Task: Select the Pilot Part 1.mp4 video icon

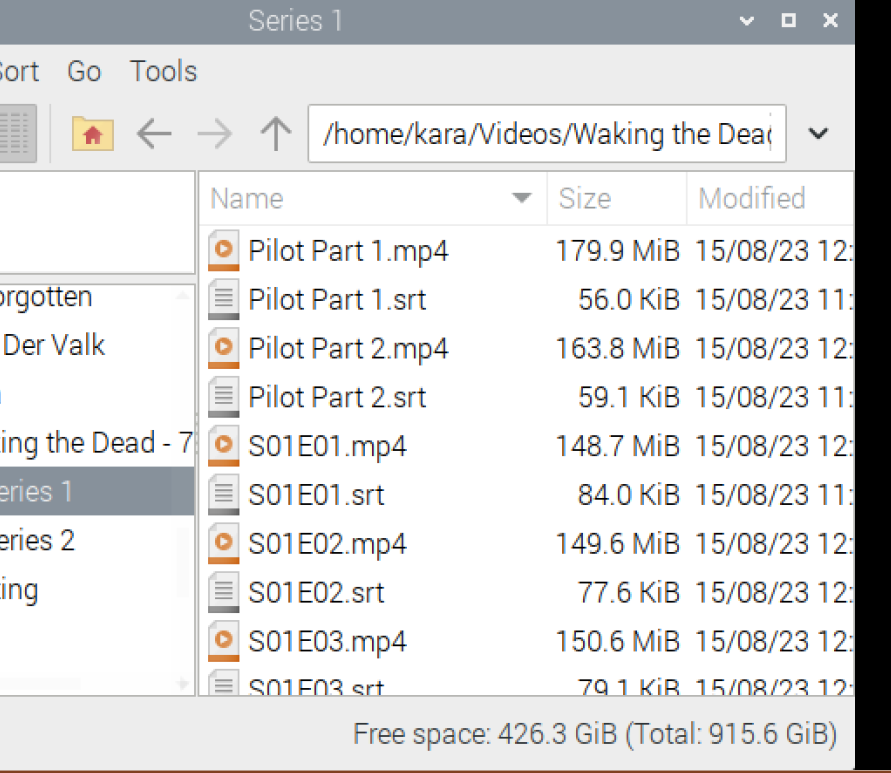Action: 224,250
